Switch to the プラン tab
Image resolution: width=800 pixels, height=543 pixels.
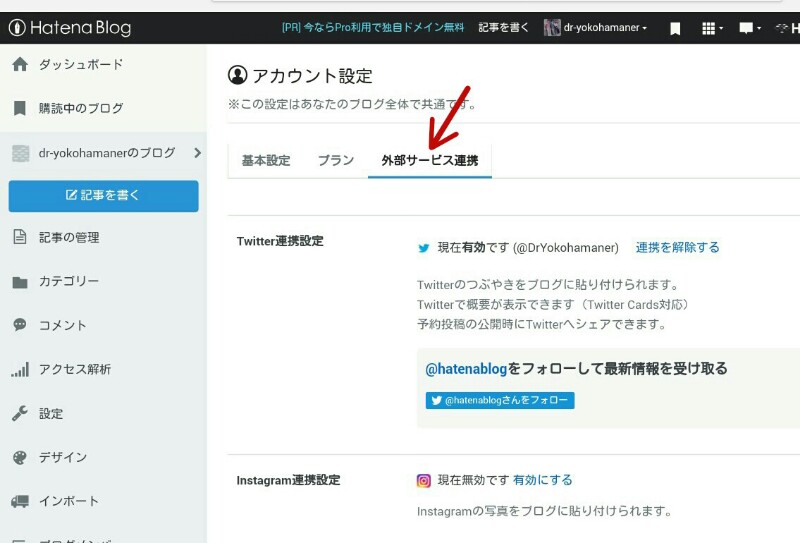(x=336, y=160)
